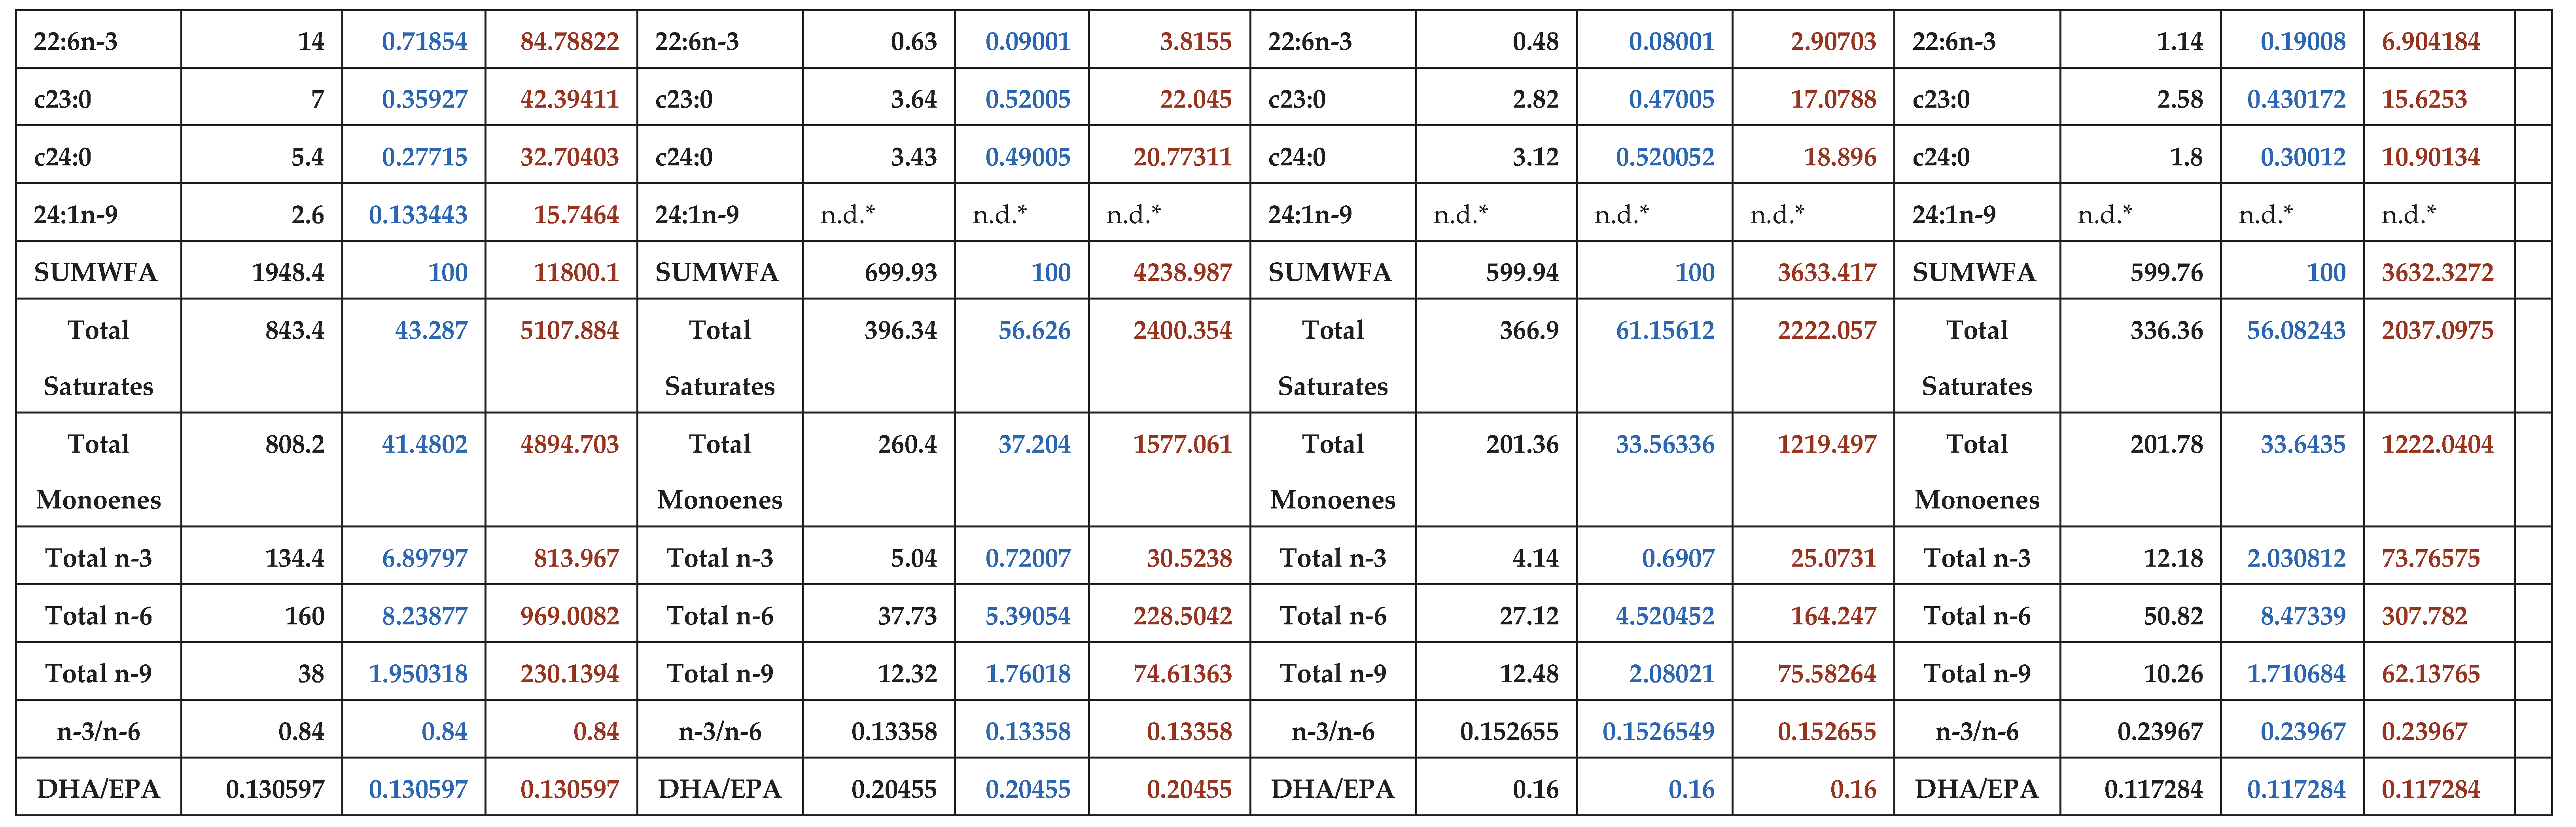Click the red value 75.58264

click(x=1826, y=674)
